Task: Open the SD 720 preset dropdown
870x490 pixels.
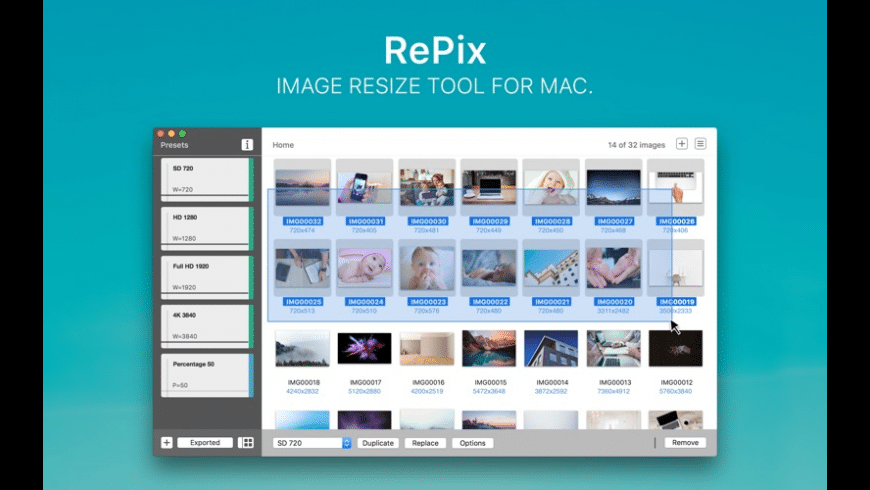Action: tap(312, 443)
